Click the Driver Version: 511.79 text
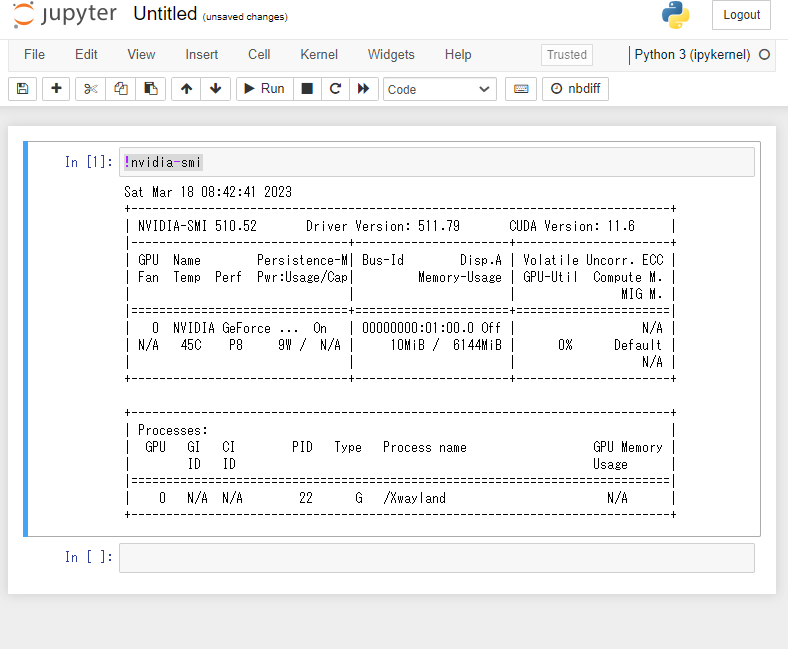Viewport: 788px width, 649px height. [383, 226]
